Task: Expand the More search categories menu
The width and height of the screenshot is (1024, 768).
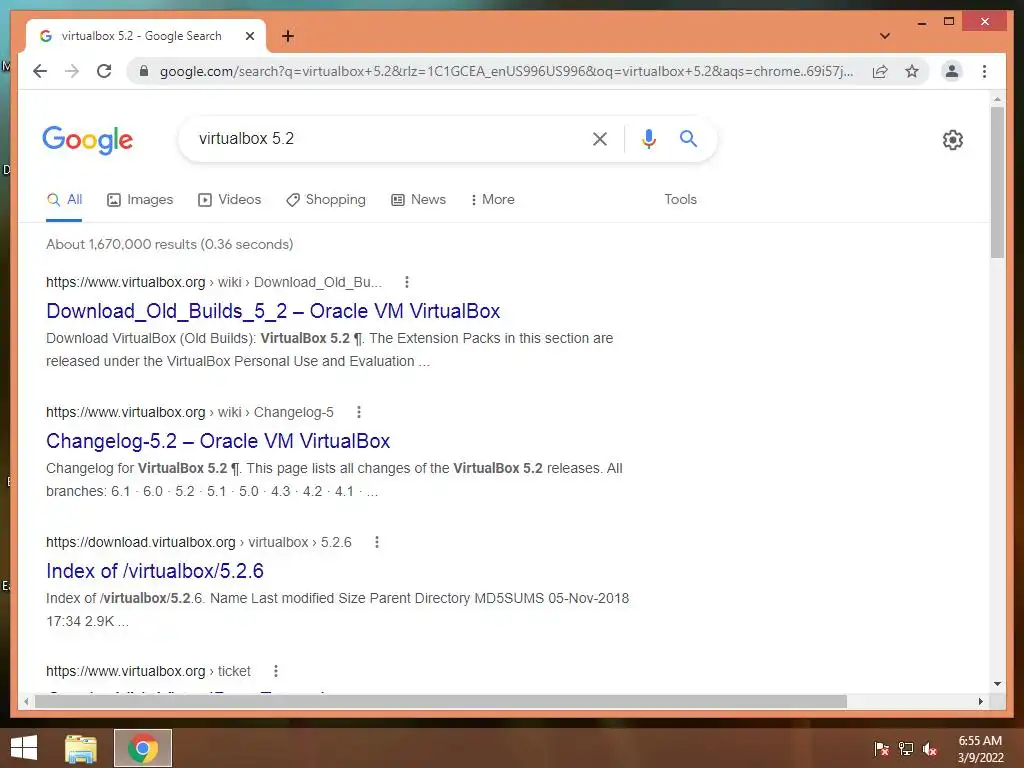Action: click(x=492, y=200)
